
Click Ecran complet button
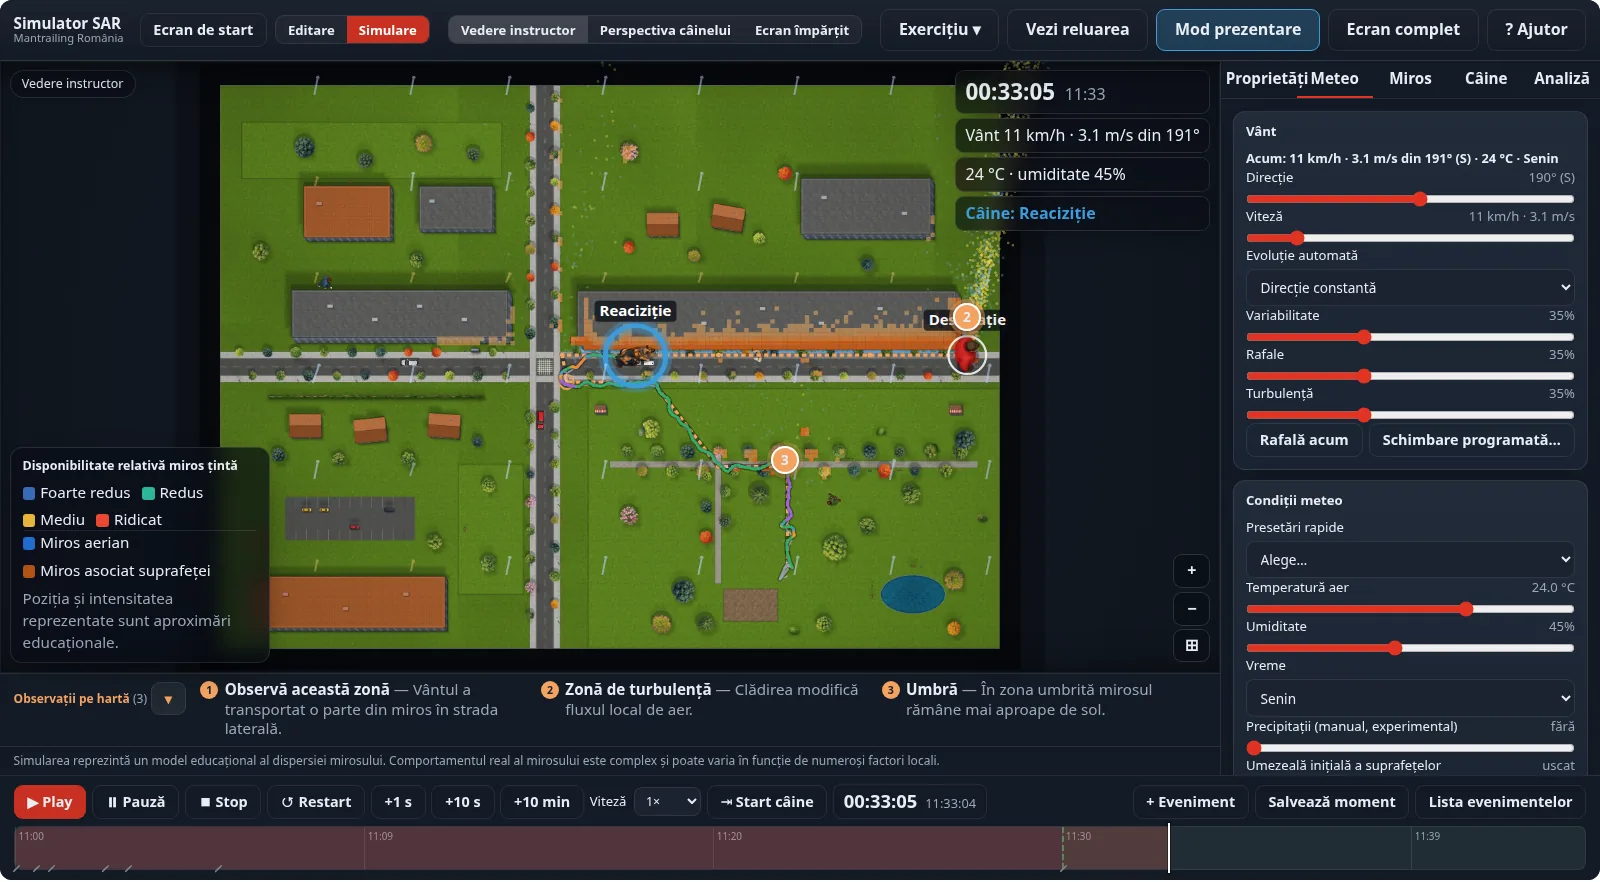[x=1403, y=30]
